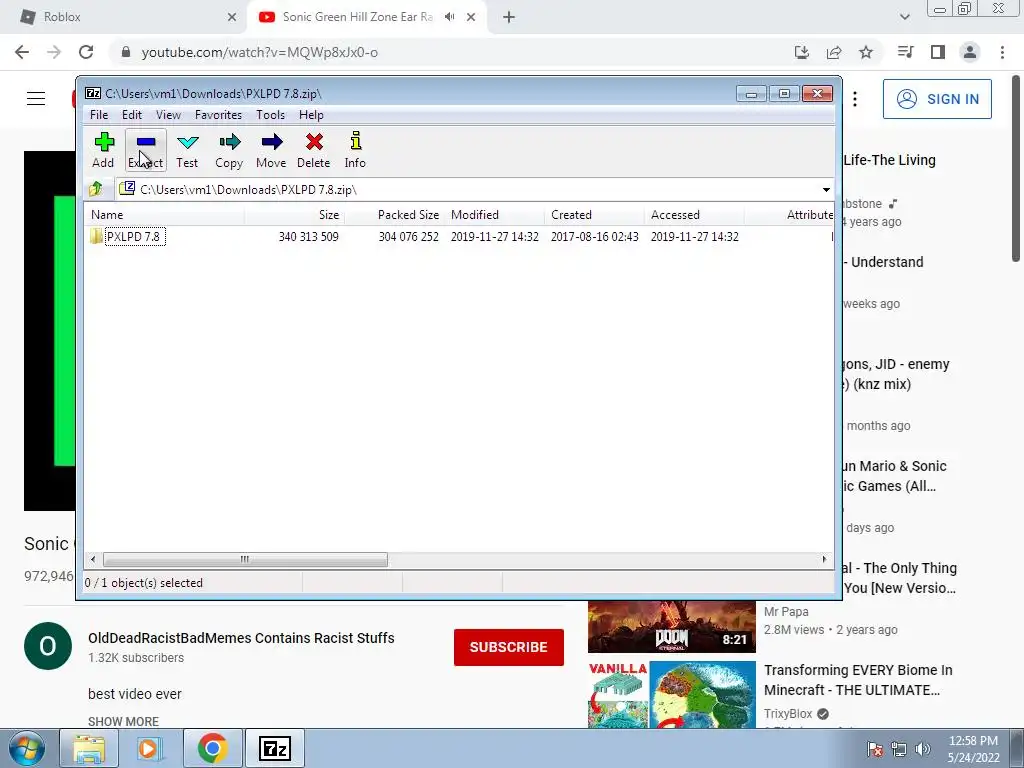Open the Doom Eternal 8:21 video thumbnail
The height and width of the screenshot is (768, 1024).
tap(671, 627)
